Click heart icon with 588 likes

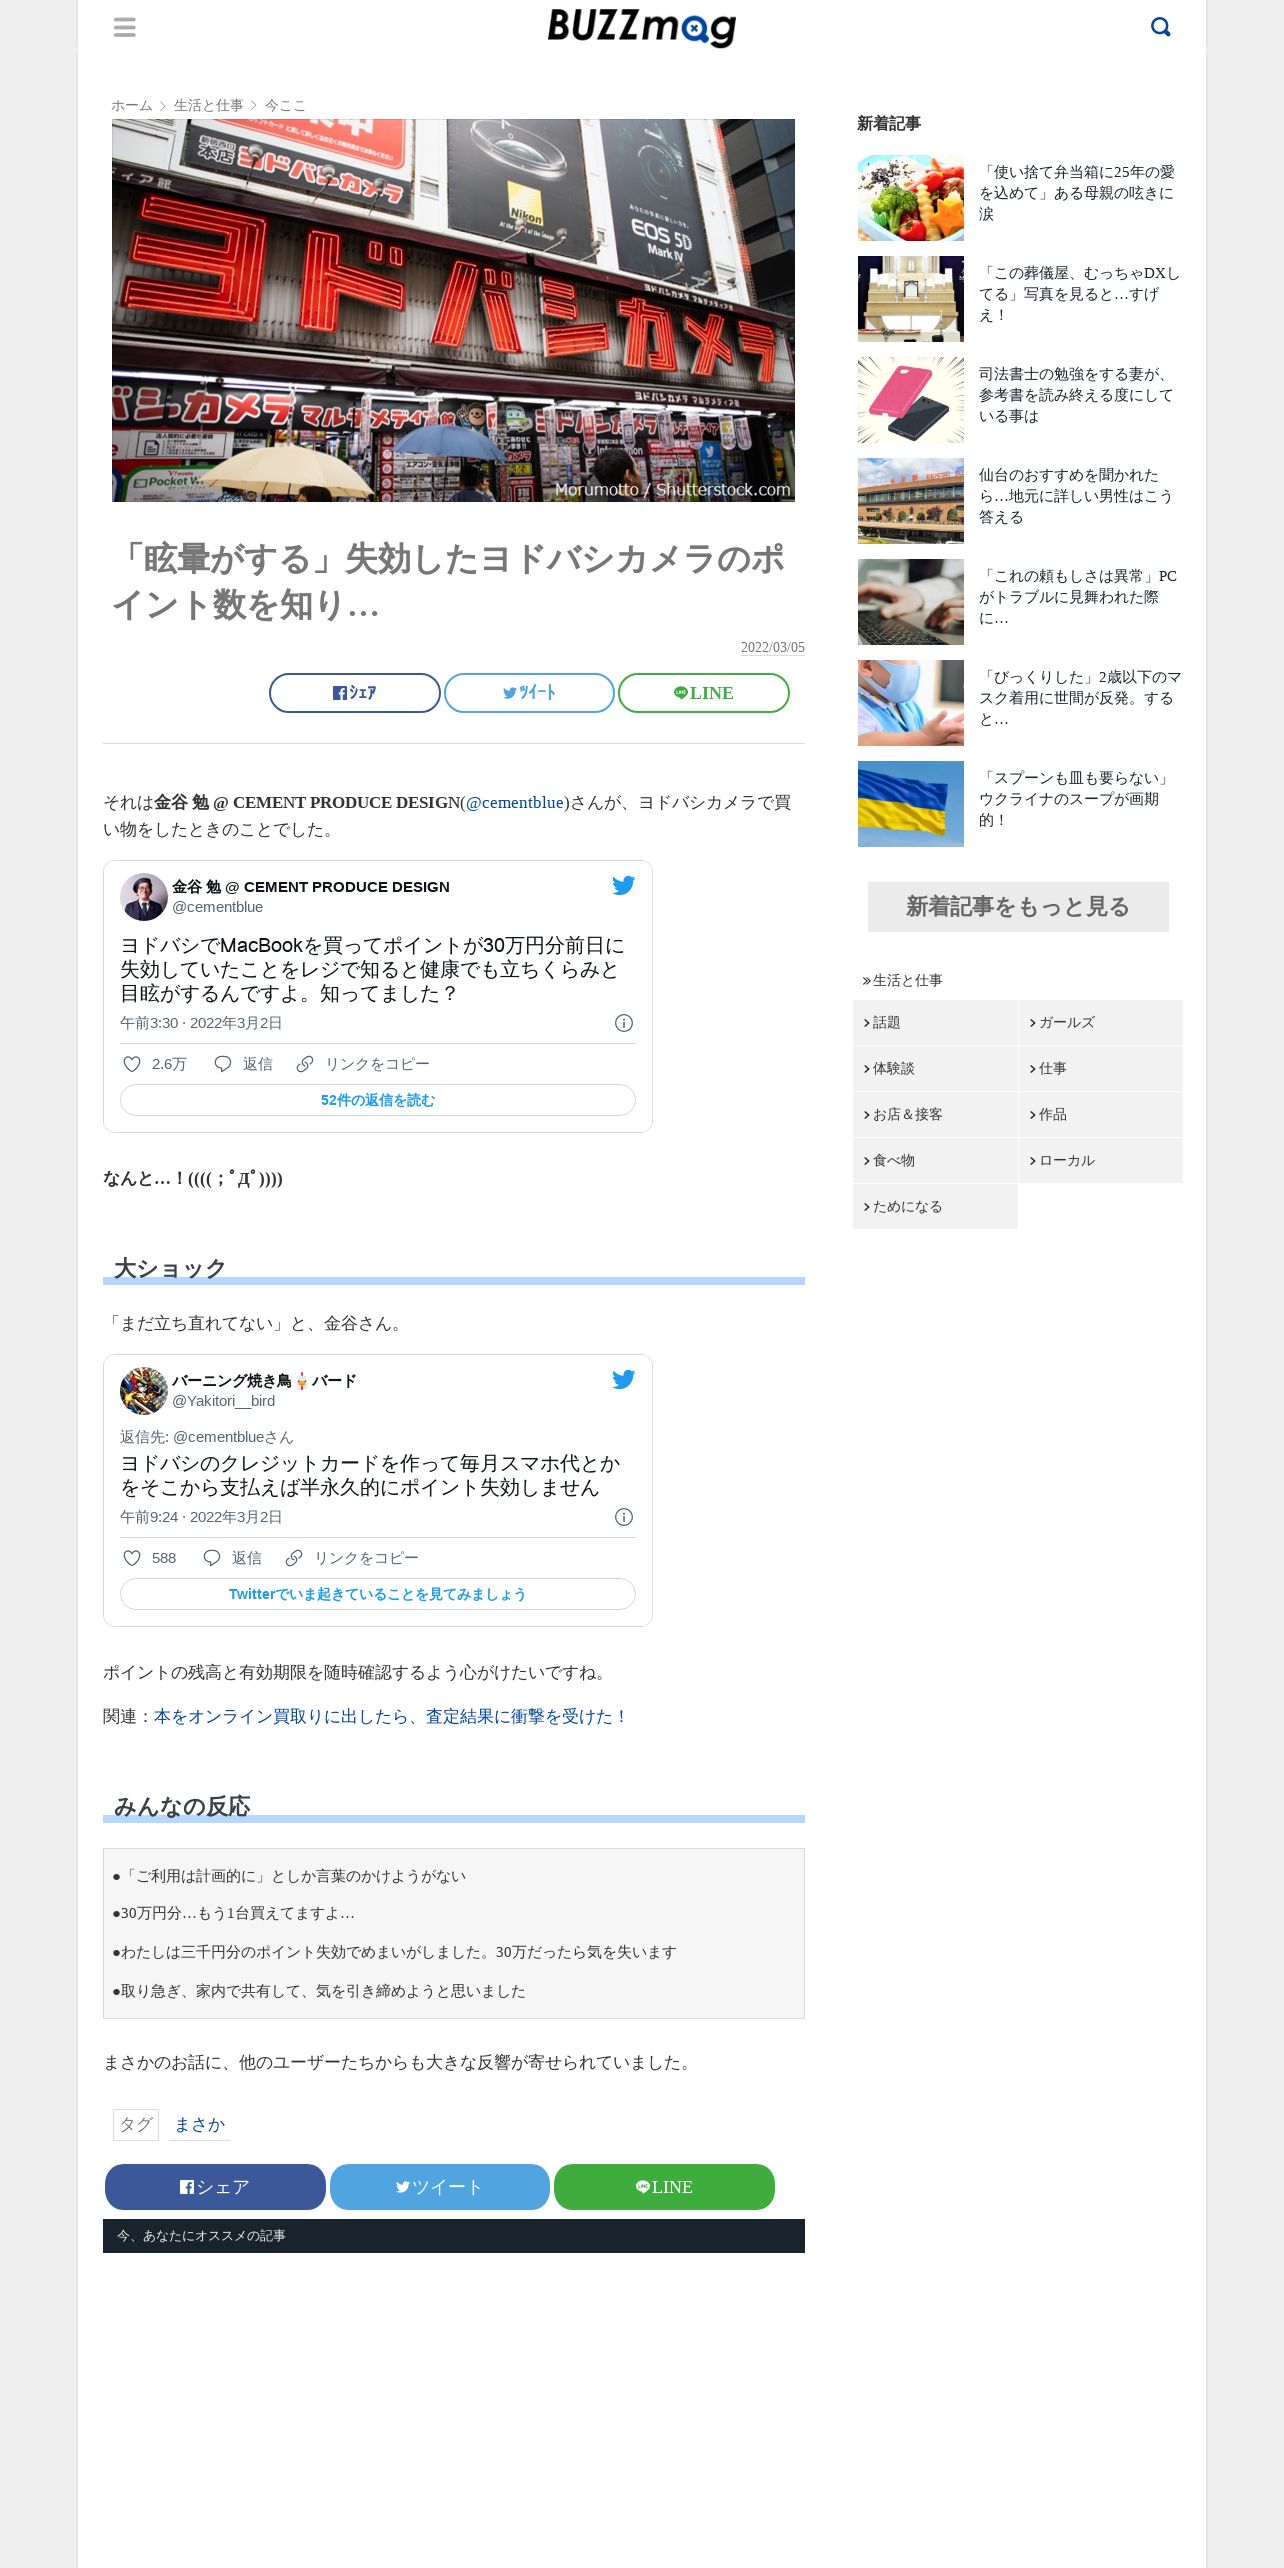pos(131,1558)
